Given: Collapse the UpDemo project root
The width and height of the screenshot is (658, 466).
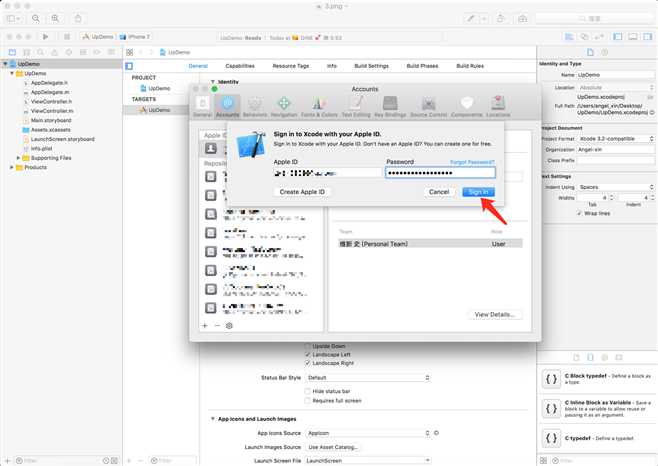Looking at the screenshot, I should click(x=5, y=64).
